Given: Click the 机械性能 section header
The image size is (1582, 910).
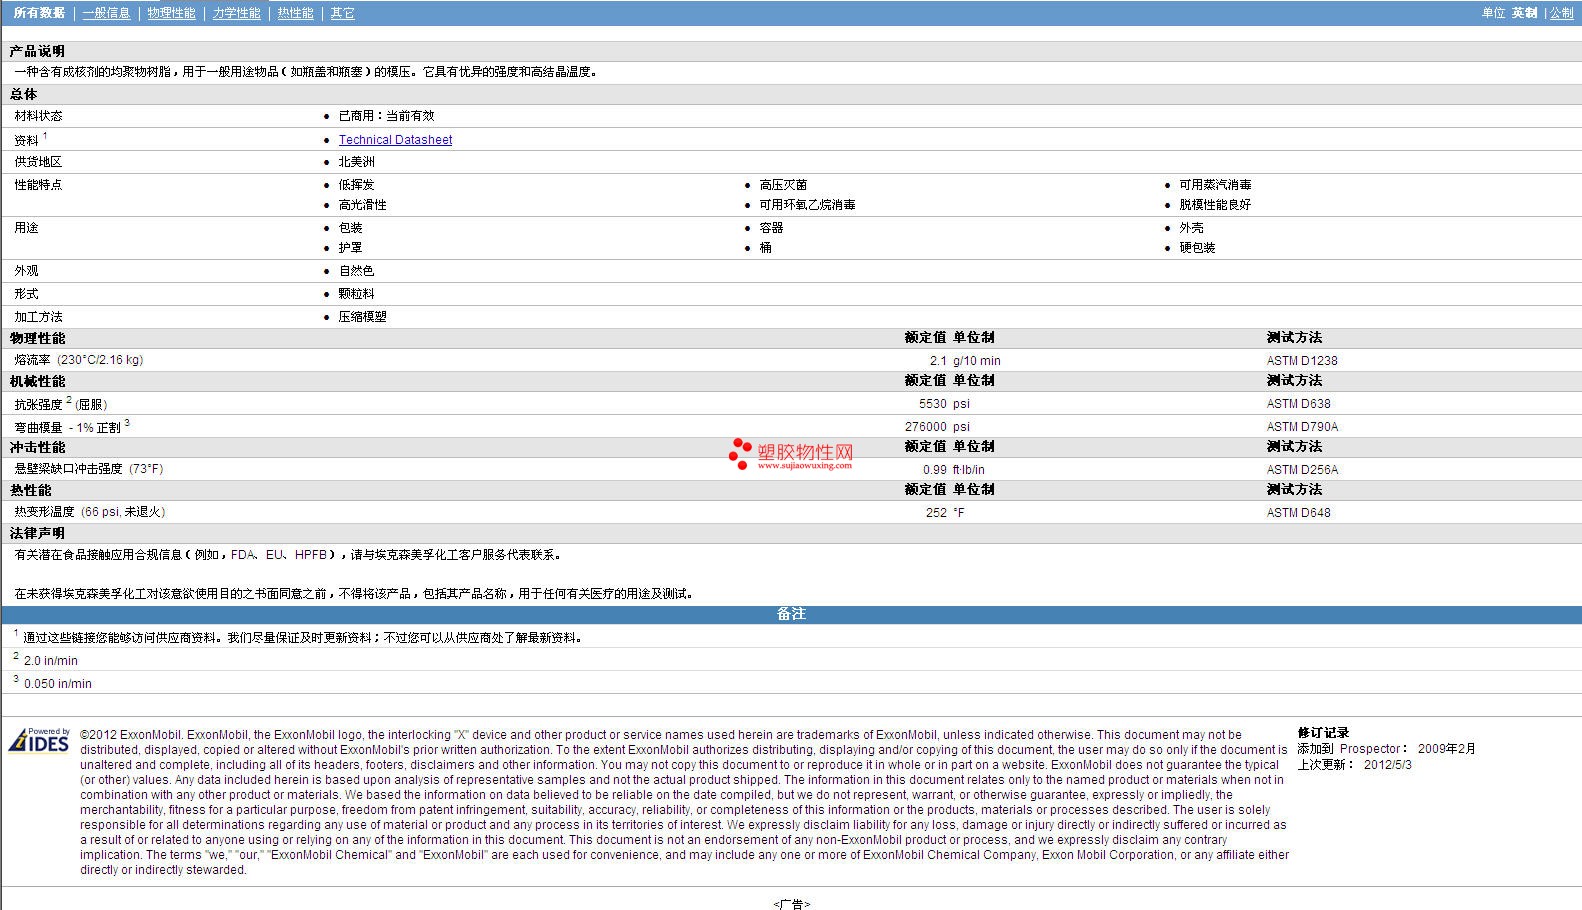Looking at the screenshot, I should pyautogui.click(x=37, y=382).
